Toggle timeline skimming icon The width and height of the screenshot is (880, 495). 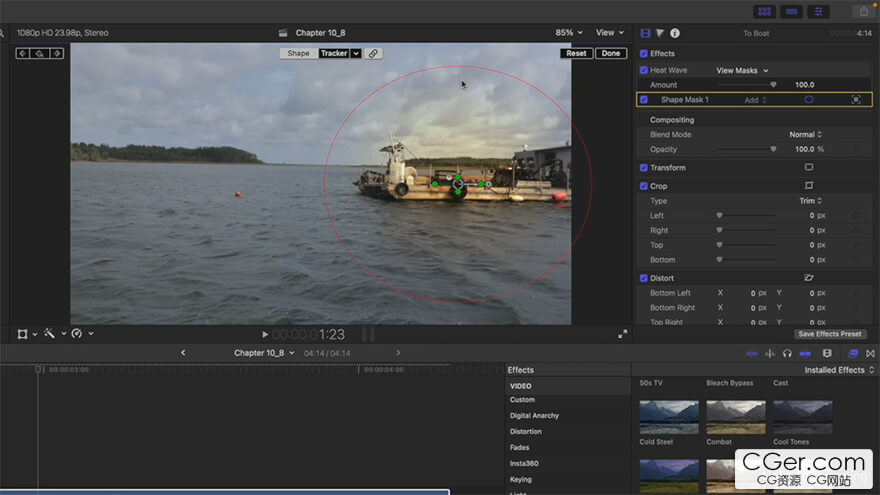(751, 354)
